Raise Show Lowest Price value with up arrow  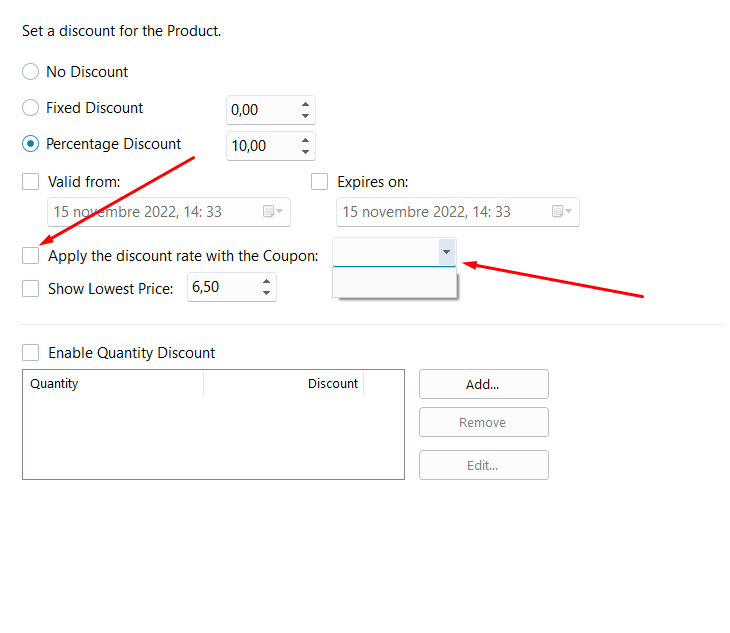(266, 282)
